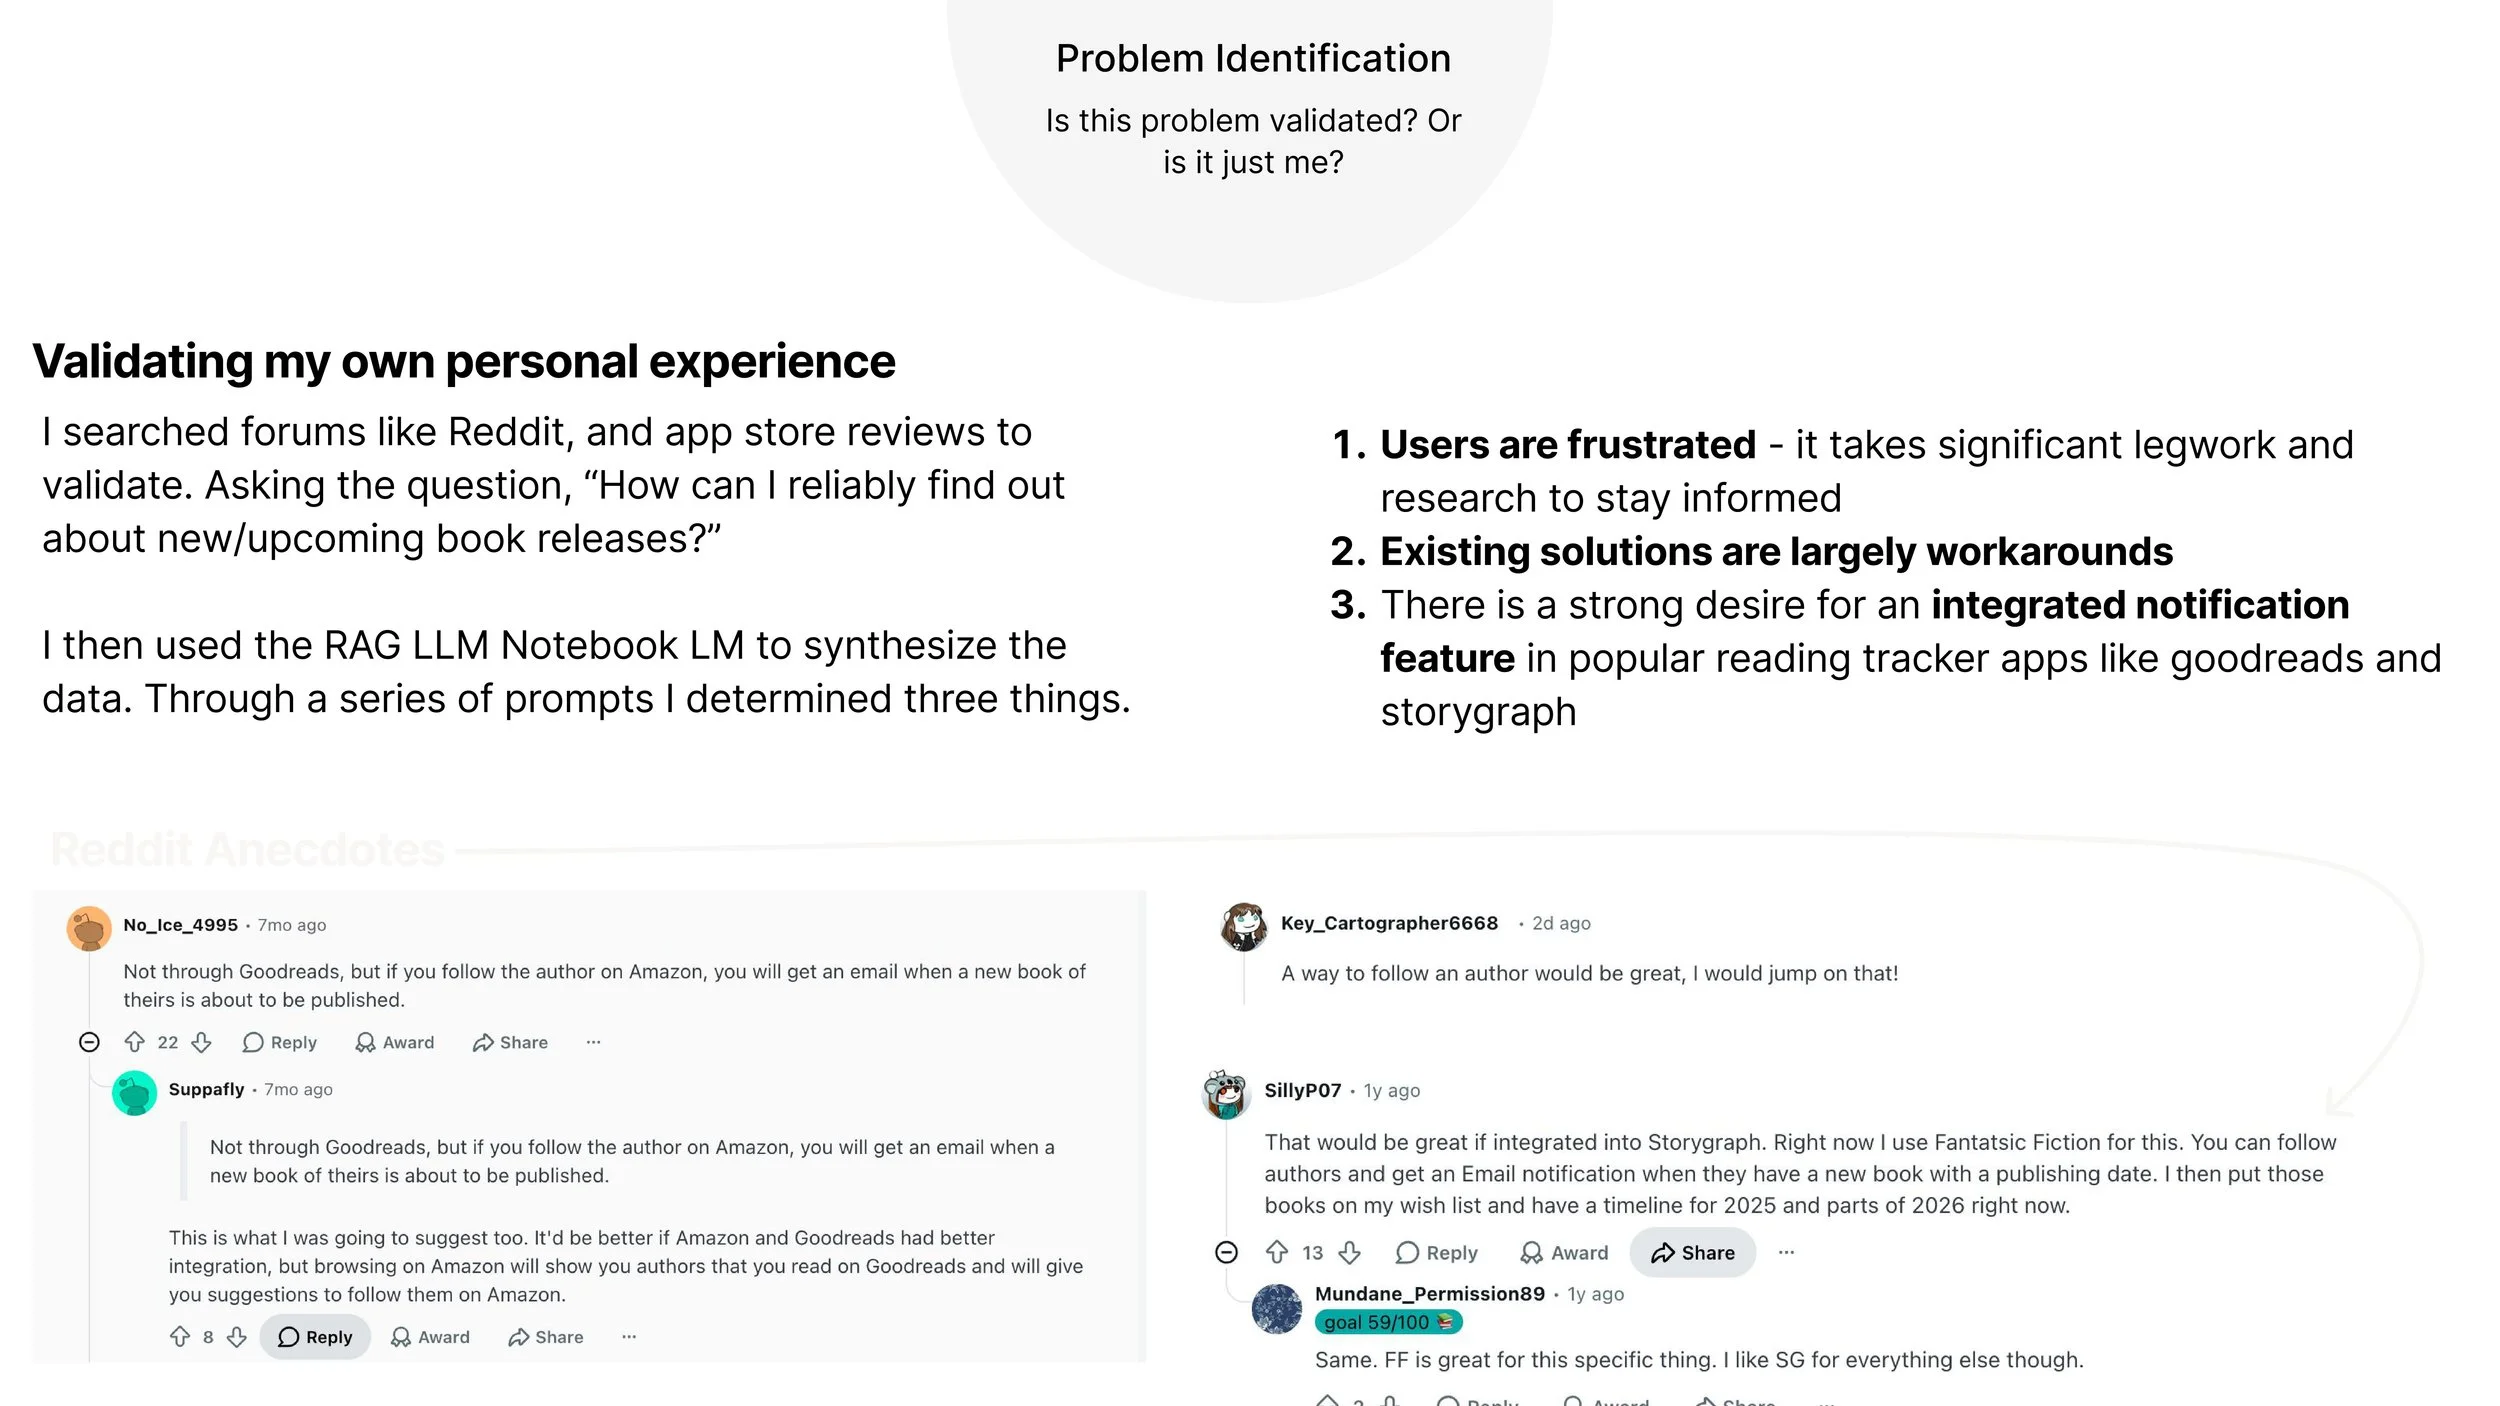Viewport: 2500px width, 1406px height.
Task: Downvote the No_Ice_4995 comment with 22 votes
Action: pos(202,1042)
